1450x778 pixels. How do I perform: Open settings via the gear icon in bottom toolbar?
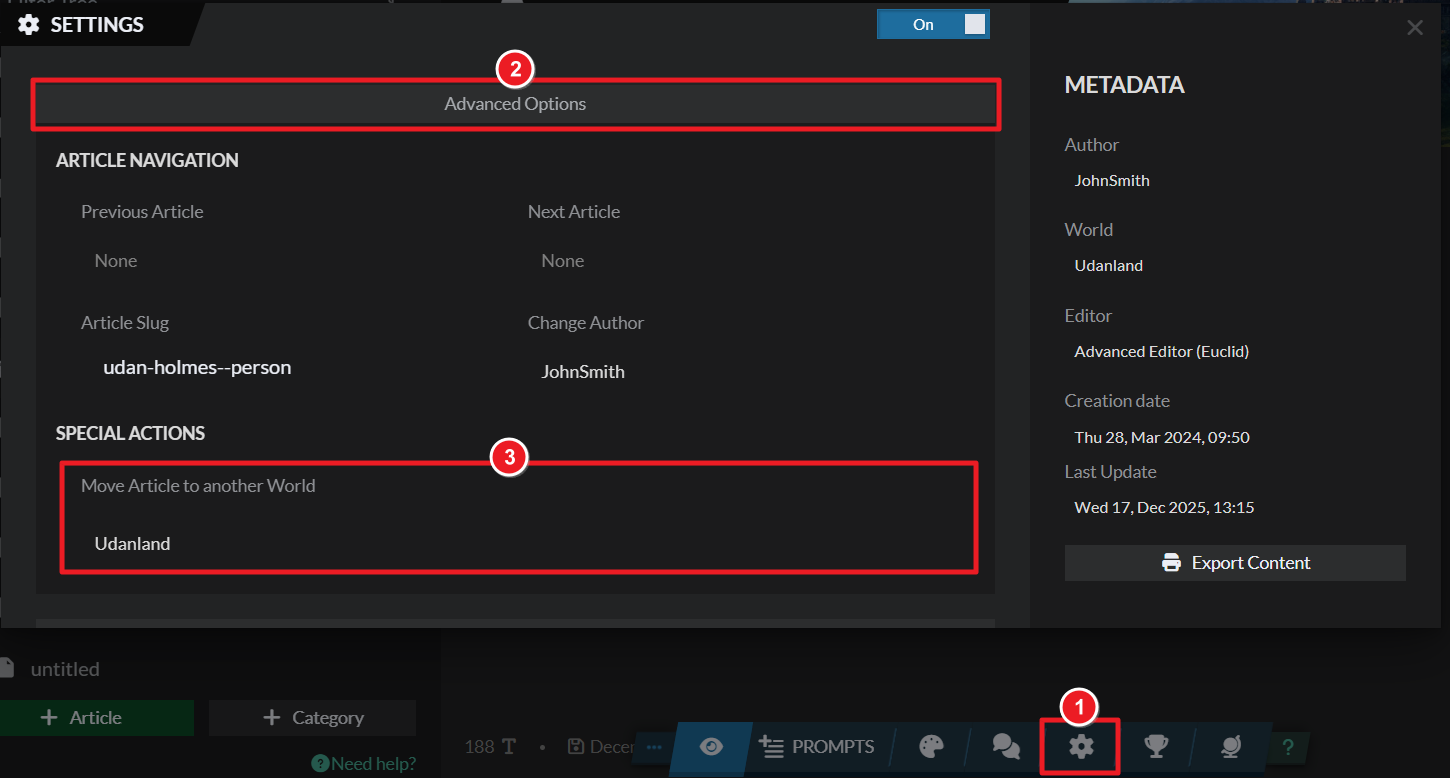click(1081, 746)
